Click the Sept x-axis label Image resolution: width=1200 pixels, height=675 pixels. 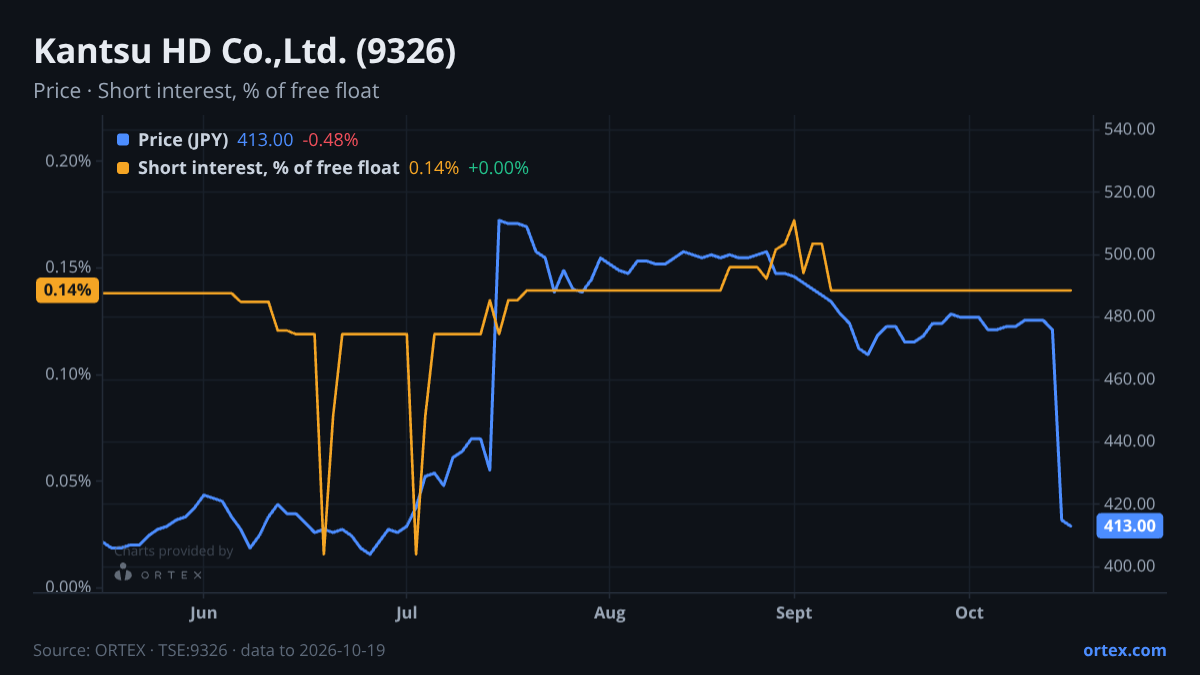click(x=794, y=612)
